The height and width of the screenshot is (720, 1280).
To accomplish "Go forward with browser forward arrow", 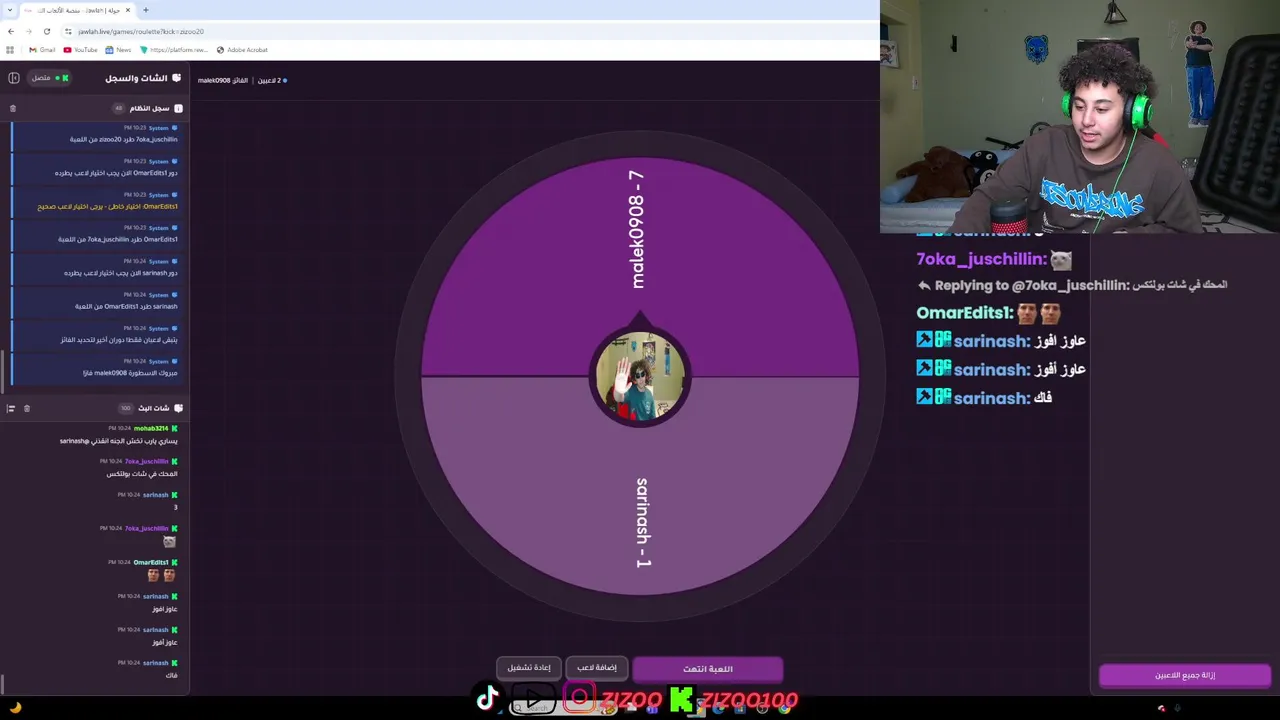I will point(28,31).
